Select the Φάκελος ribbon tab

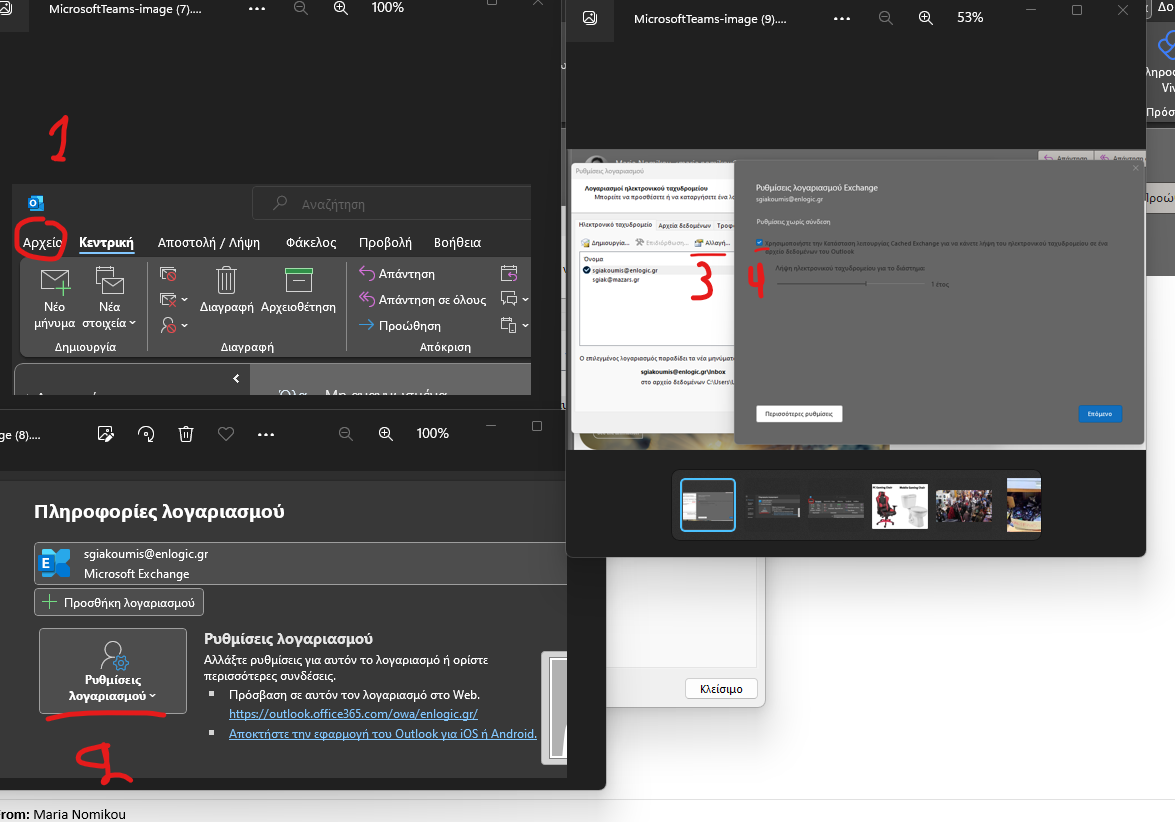point(311,242)
